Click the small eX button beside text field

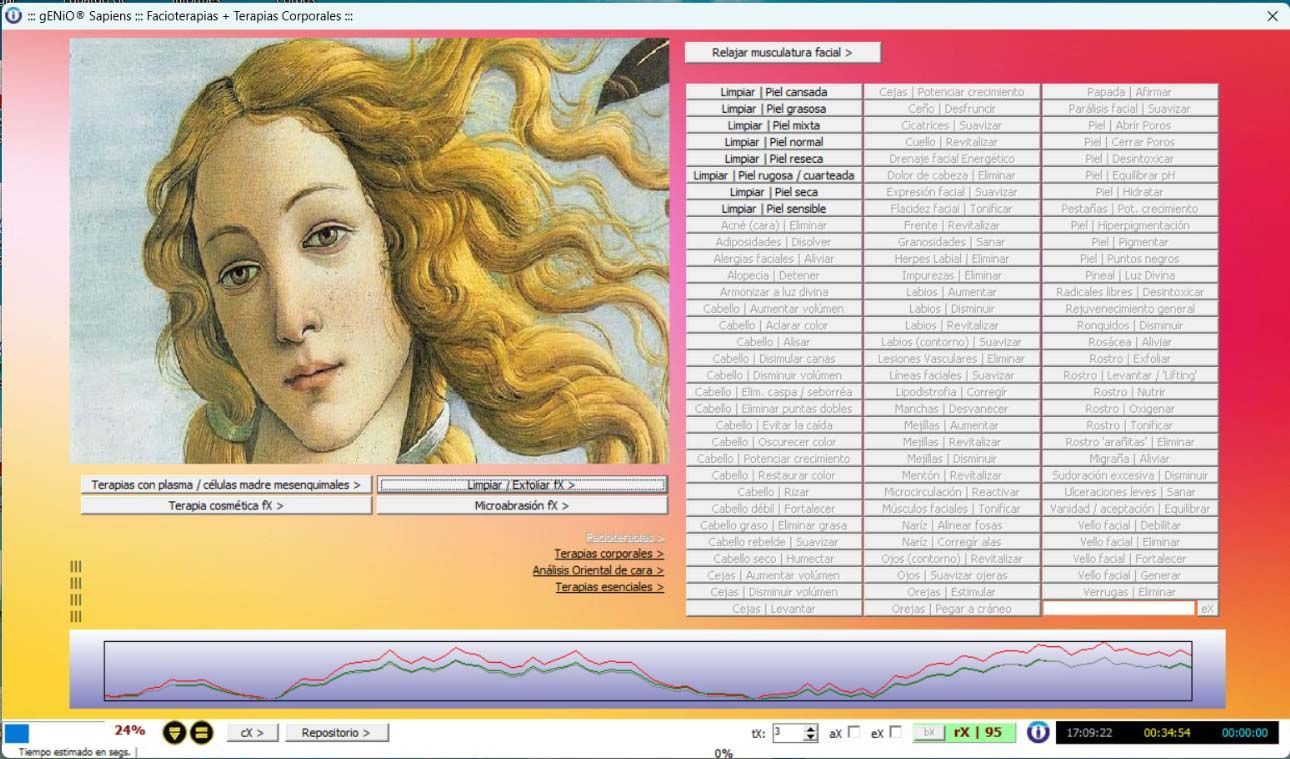pyautogui.click(x=1208, y=608)
